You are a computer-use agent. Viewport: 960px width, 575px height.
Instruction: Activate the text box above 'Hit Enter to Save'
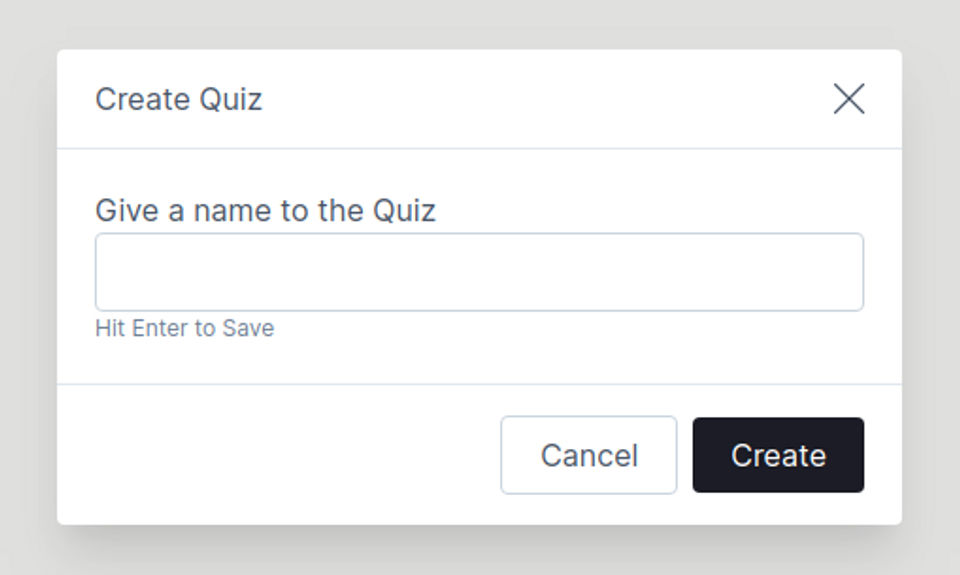pos(479,272)
